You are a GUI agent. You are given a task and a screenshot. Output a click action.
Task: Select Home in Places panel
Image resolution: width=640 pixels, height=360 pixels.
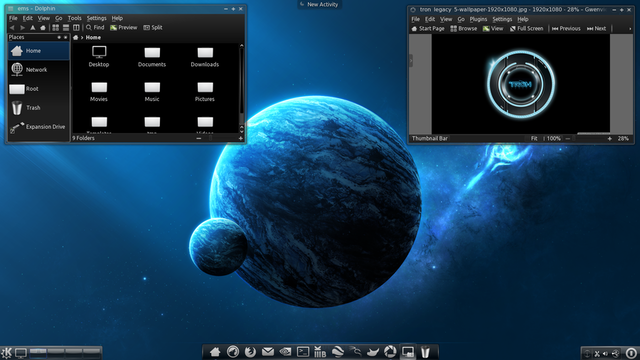tap(39, 51)
